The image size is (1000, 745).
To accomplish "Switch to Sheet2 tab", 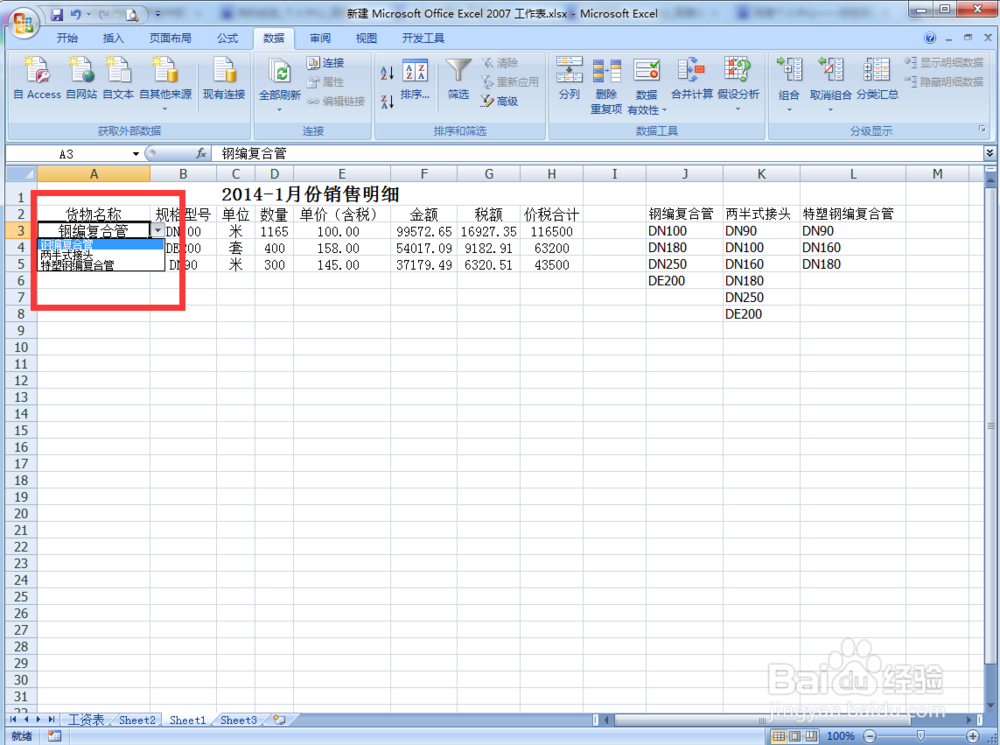I will (x=137, y=719).
